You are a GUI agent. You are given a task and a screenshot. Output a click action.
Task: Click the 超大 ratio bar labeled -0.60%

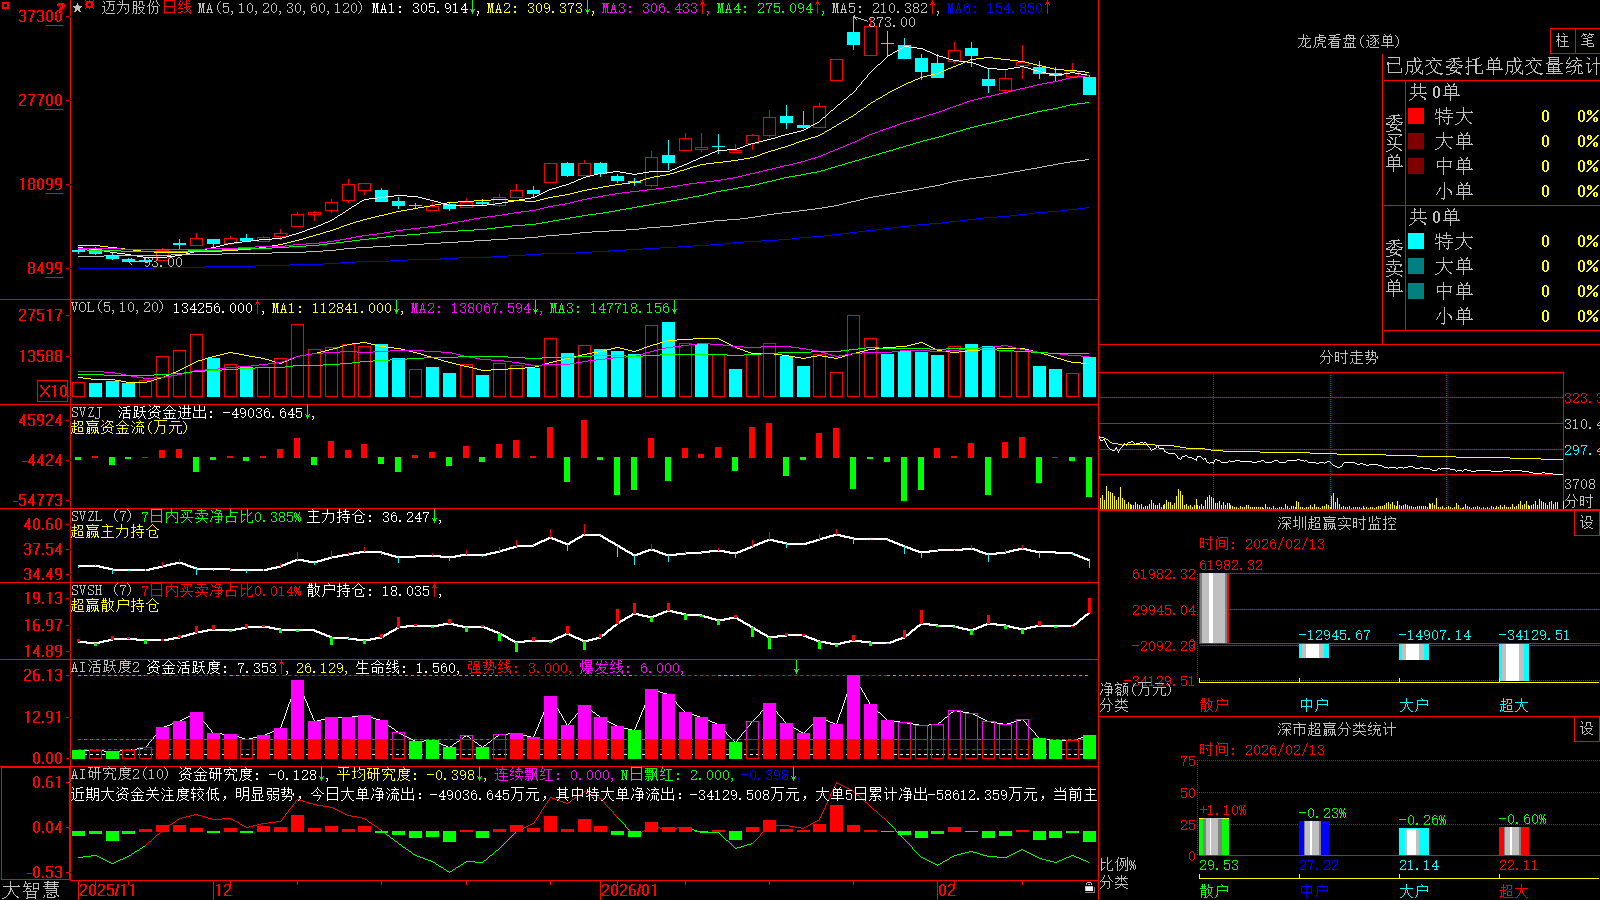[x=1514, y=841]
